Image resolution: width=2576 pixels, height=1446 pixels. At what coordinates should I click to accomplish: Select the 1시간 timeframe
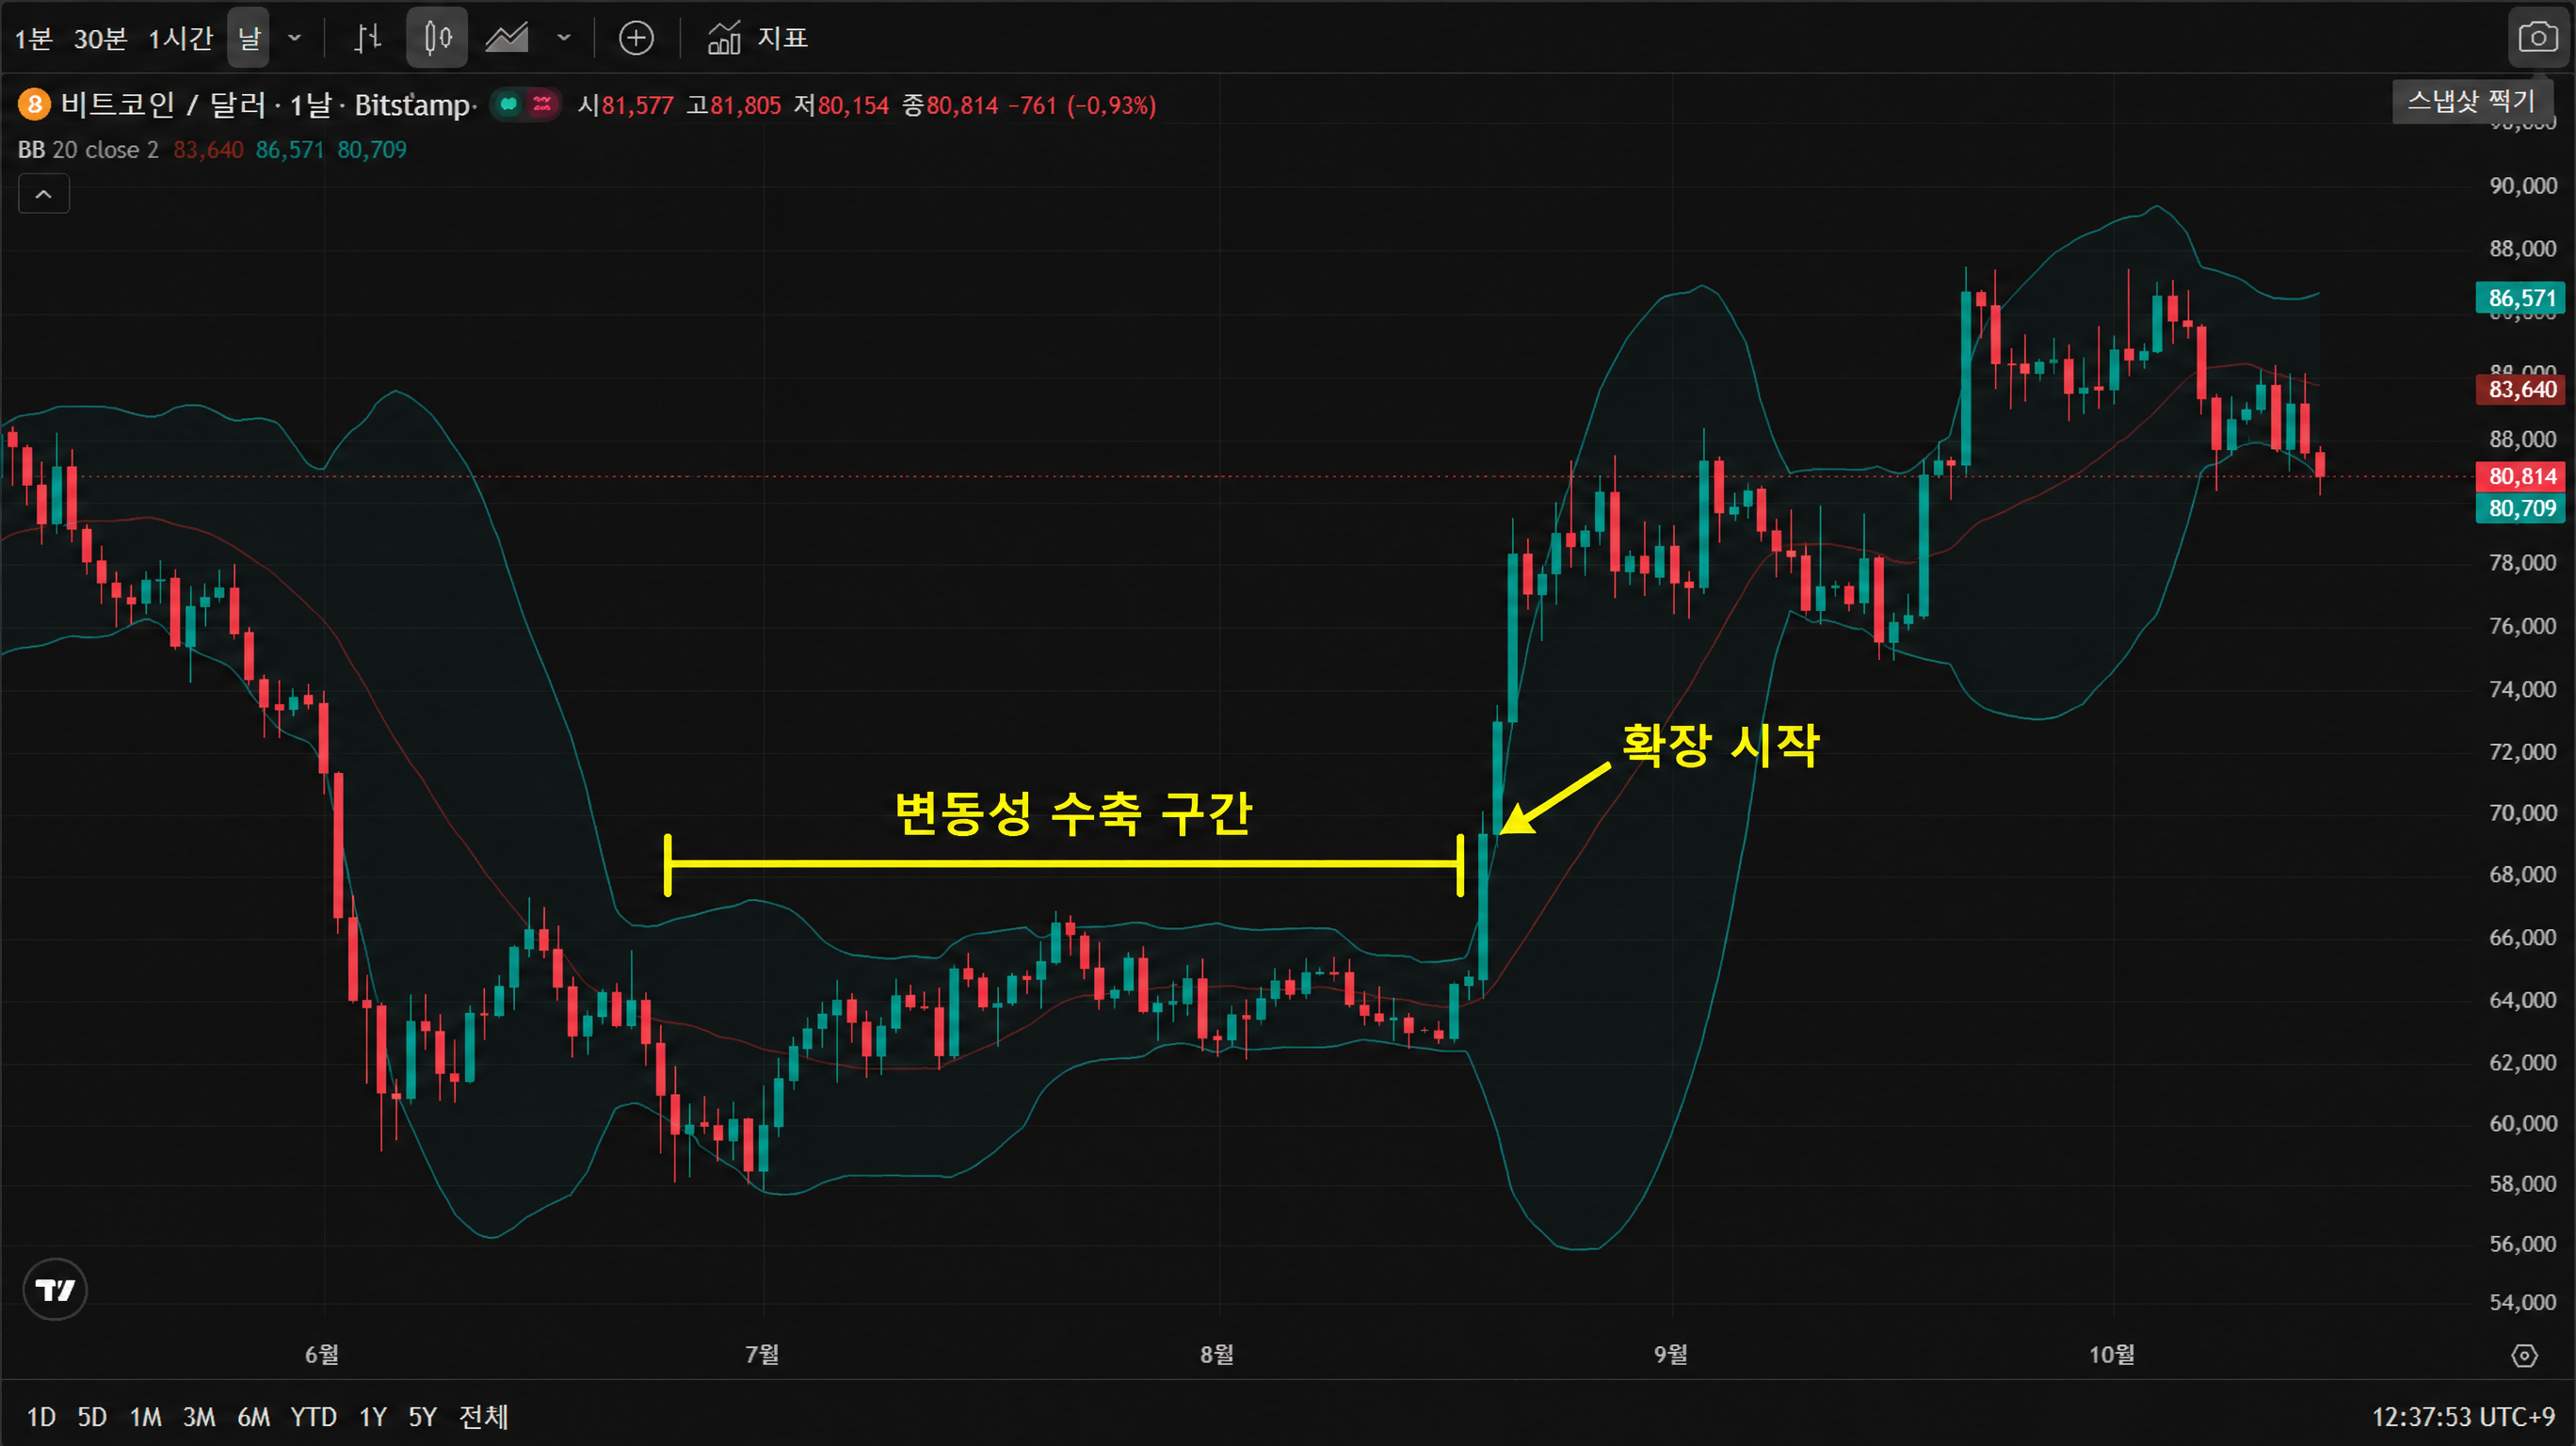180,38
